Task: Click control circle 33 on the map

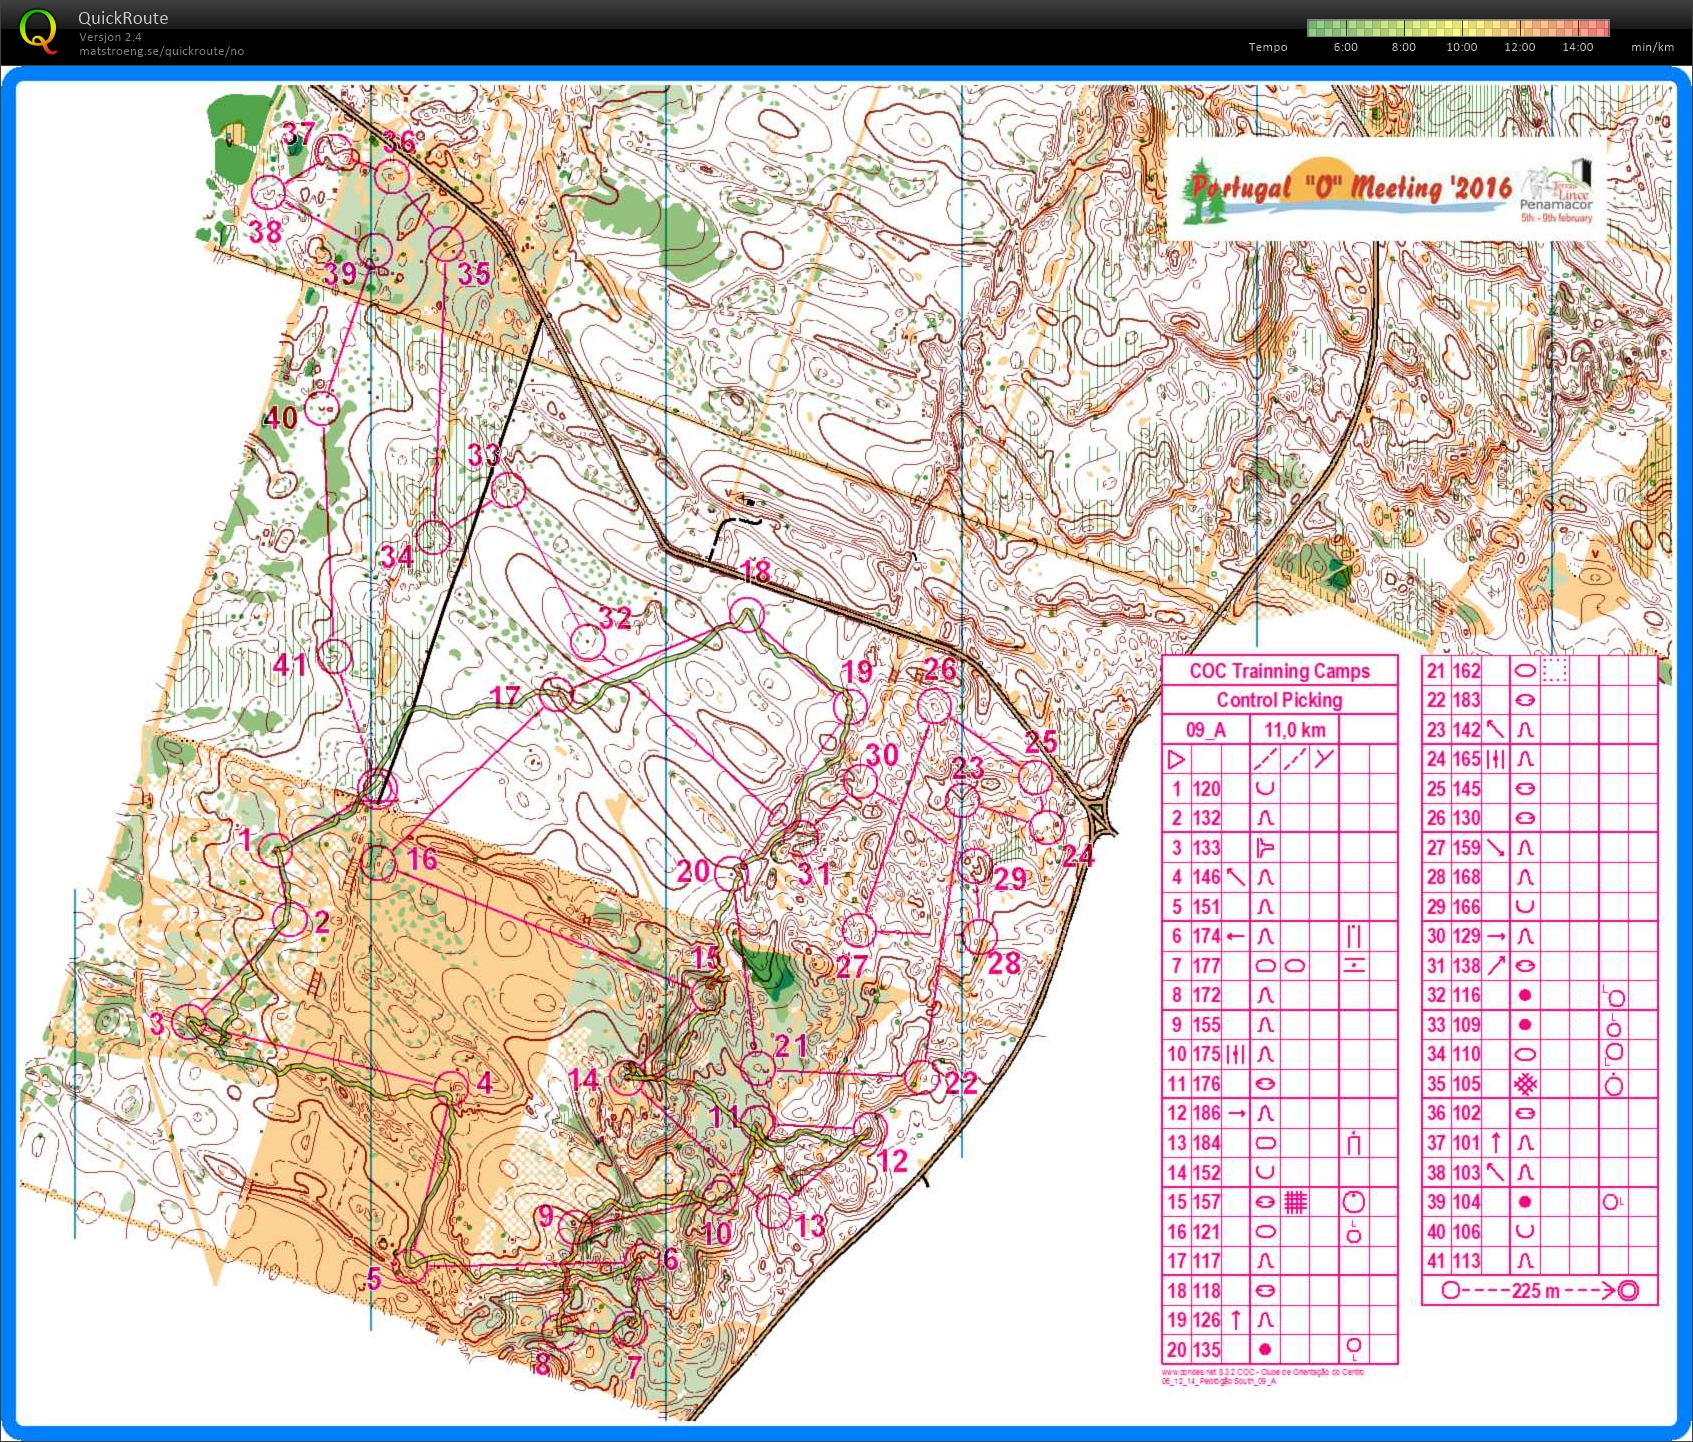Action: point(508,490)
